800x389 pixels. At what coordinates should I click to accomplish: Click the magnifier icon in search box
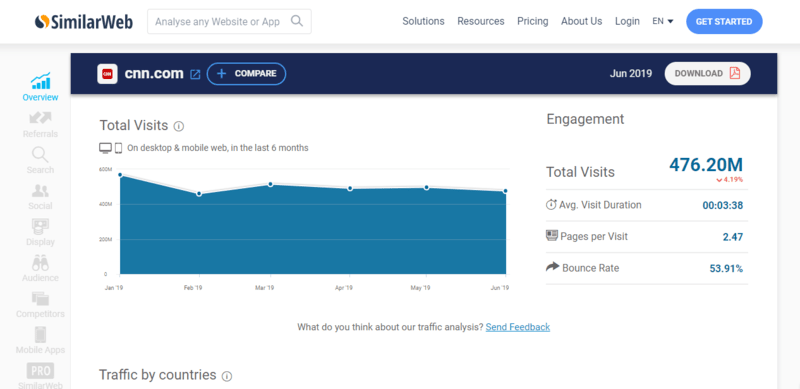coord(296,21)
